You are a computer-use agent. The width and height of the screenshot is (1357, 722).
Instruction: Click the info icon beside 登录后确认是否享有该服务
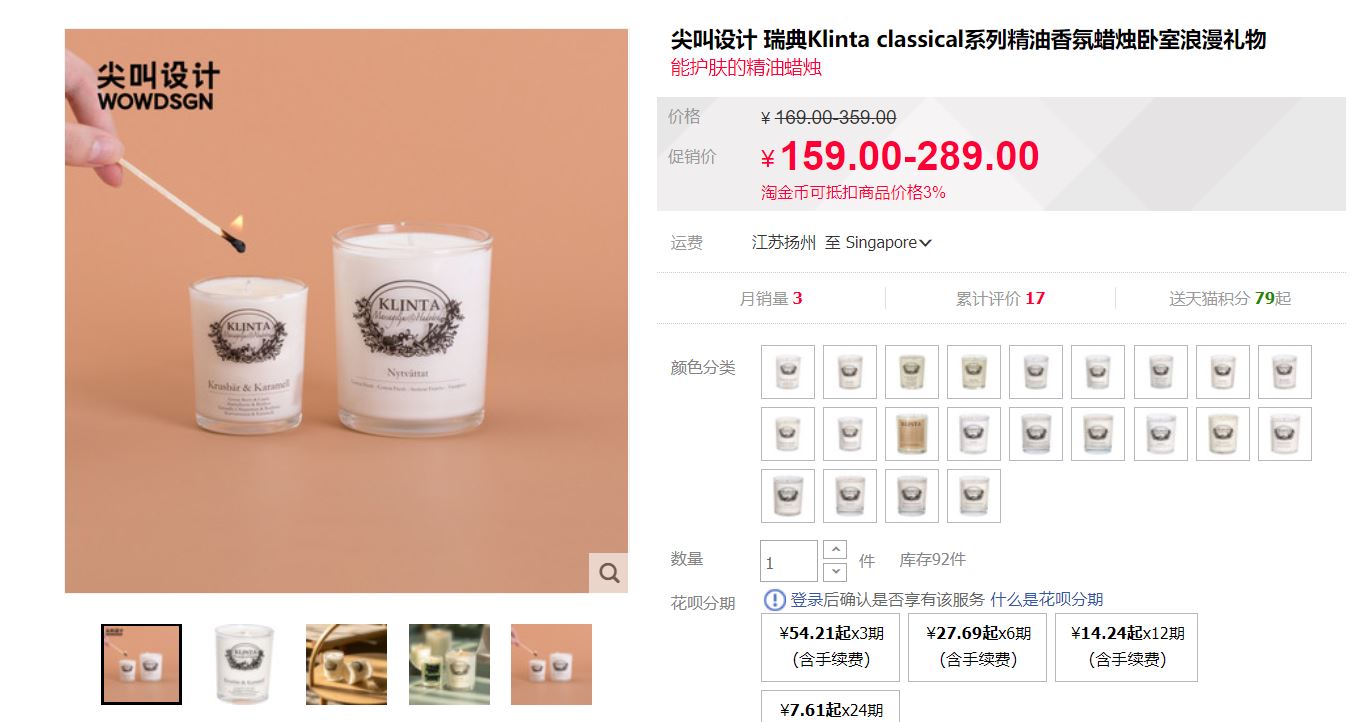[775, 600]
